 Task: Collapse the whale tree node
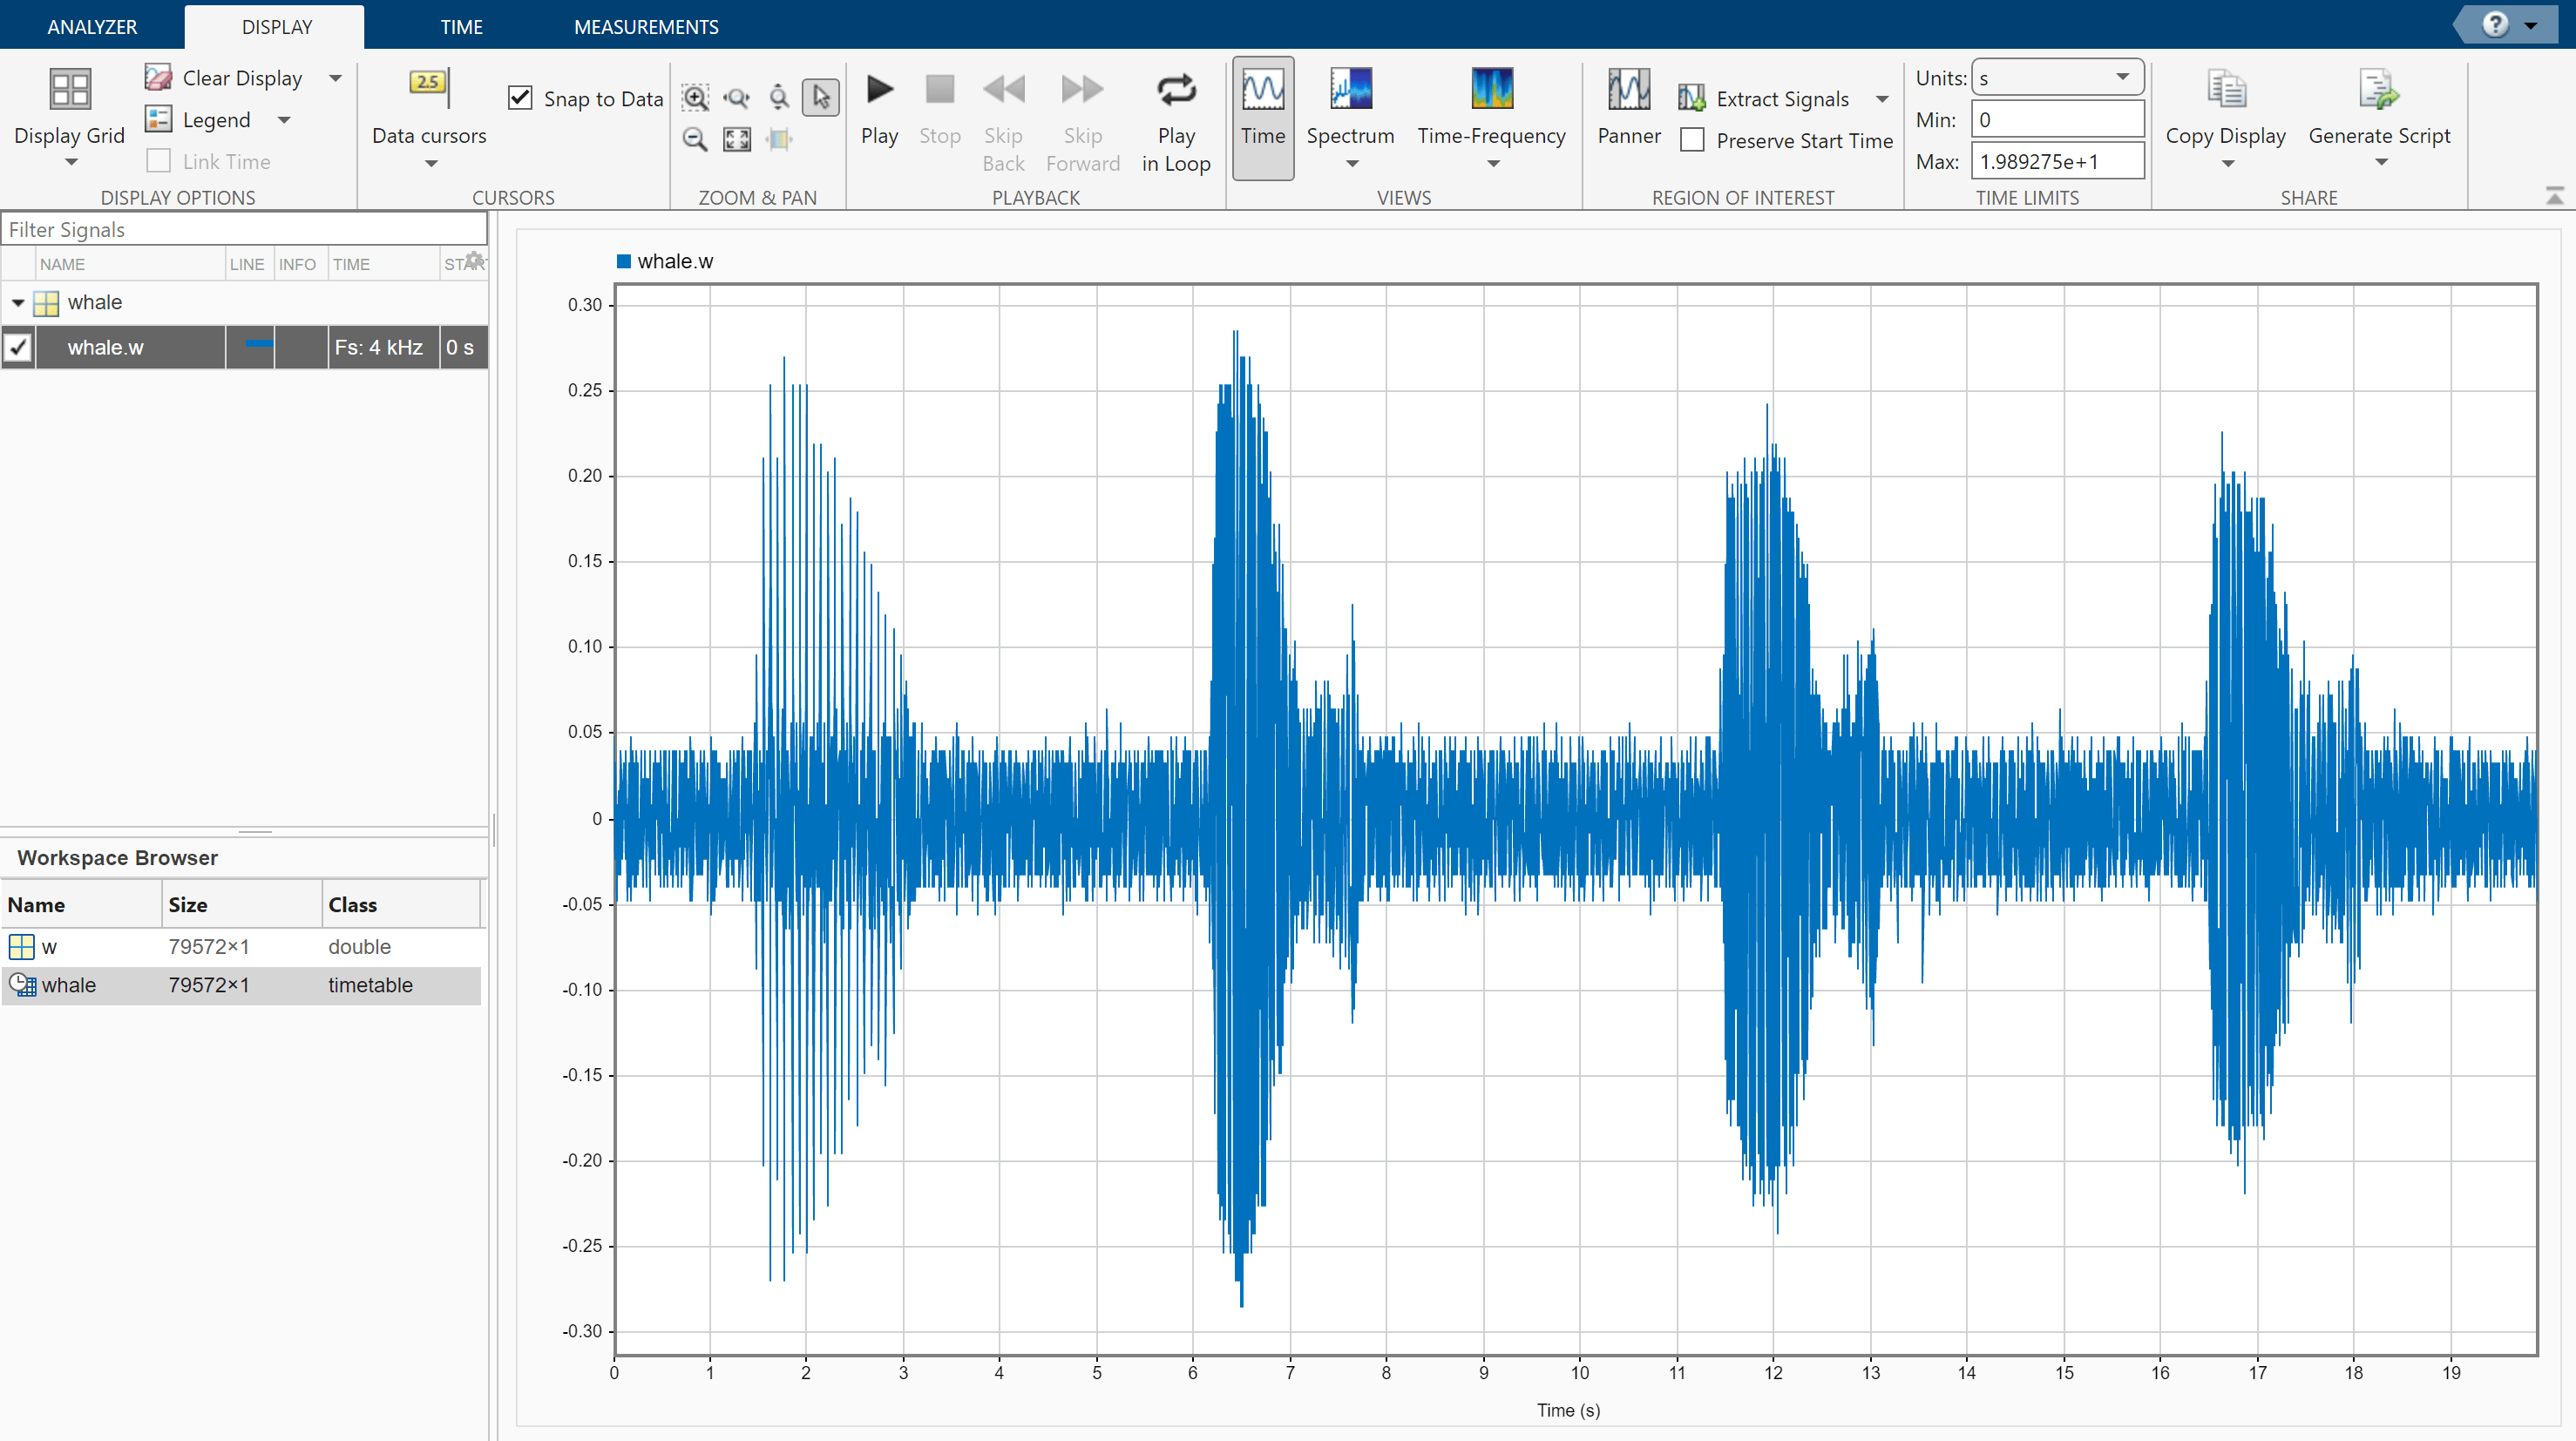click(18, 302)
